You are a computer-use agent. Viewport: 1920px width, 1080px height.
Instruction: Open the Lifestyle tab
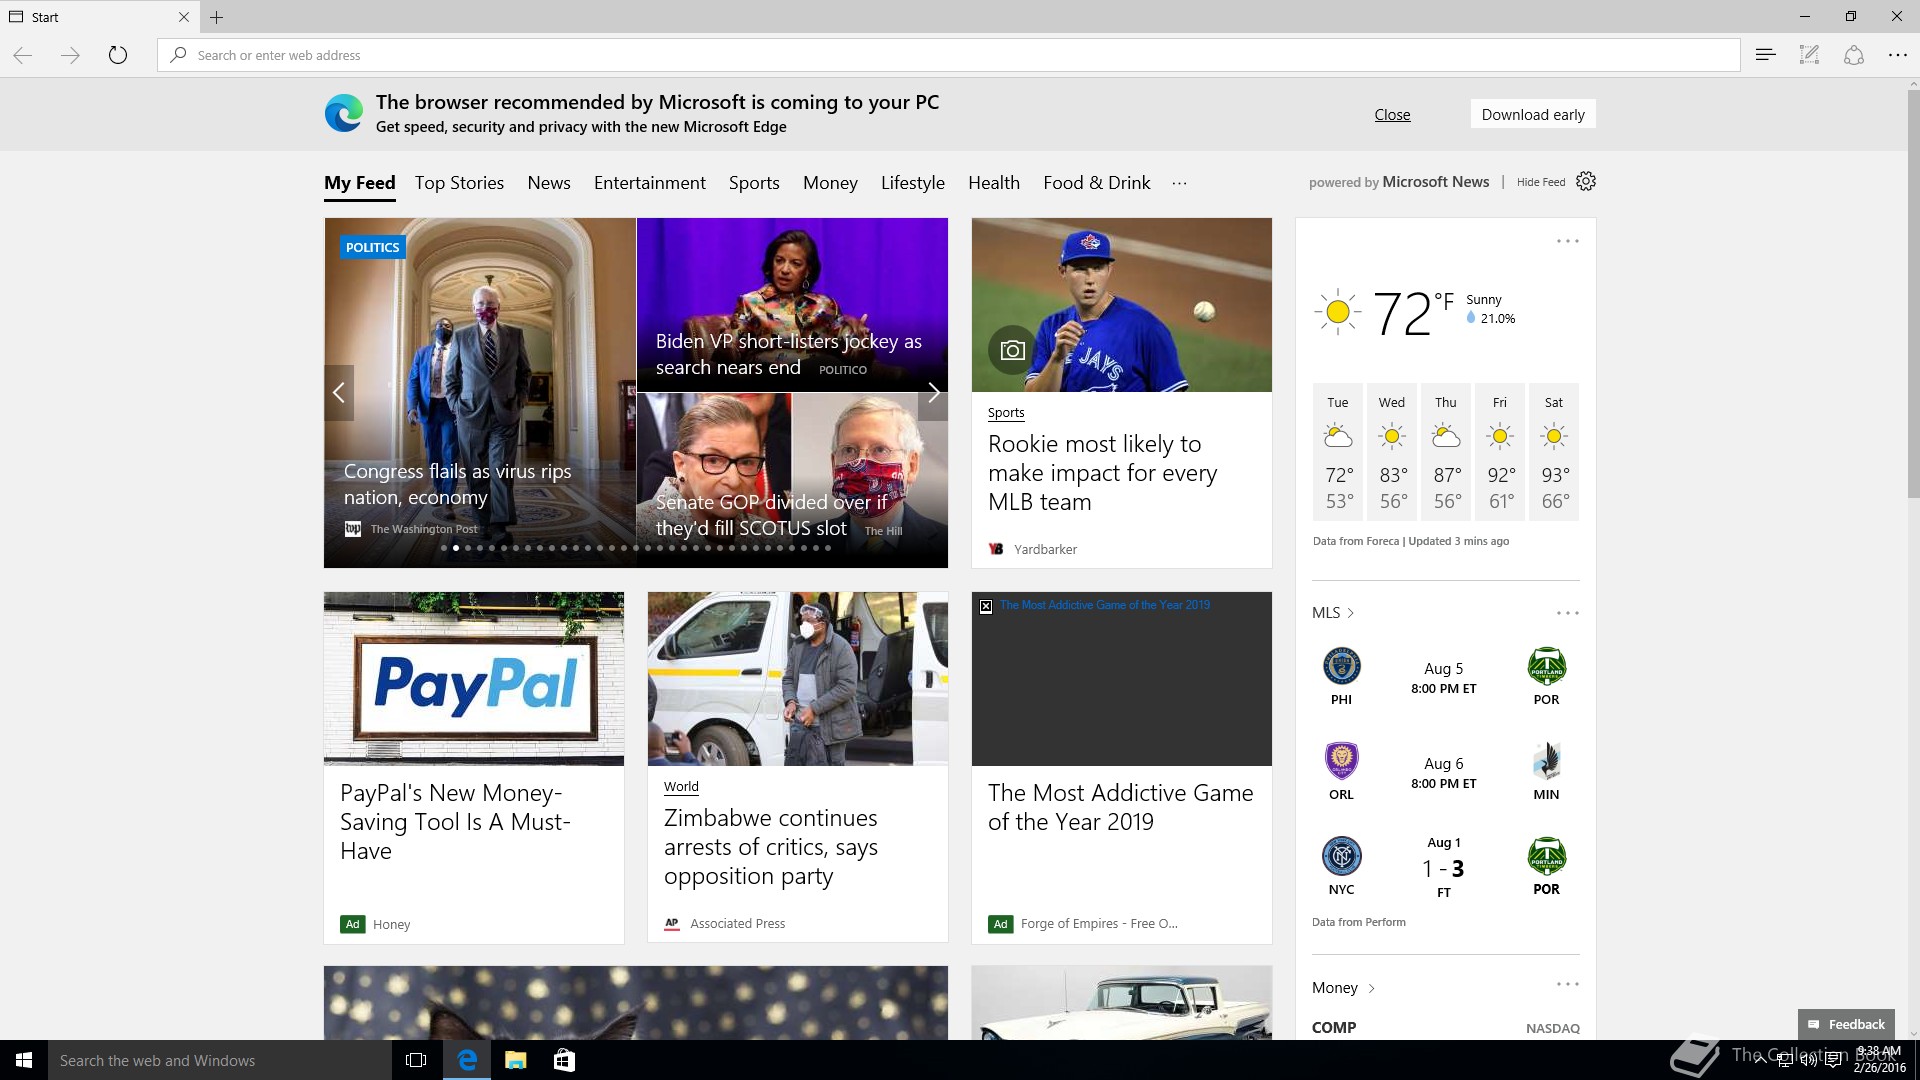click(x=913, y=183)
